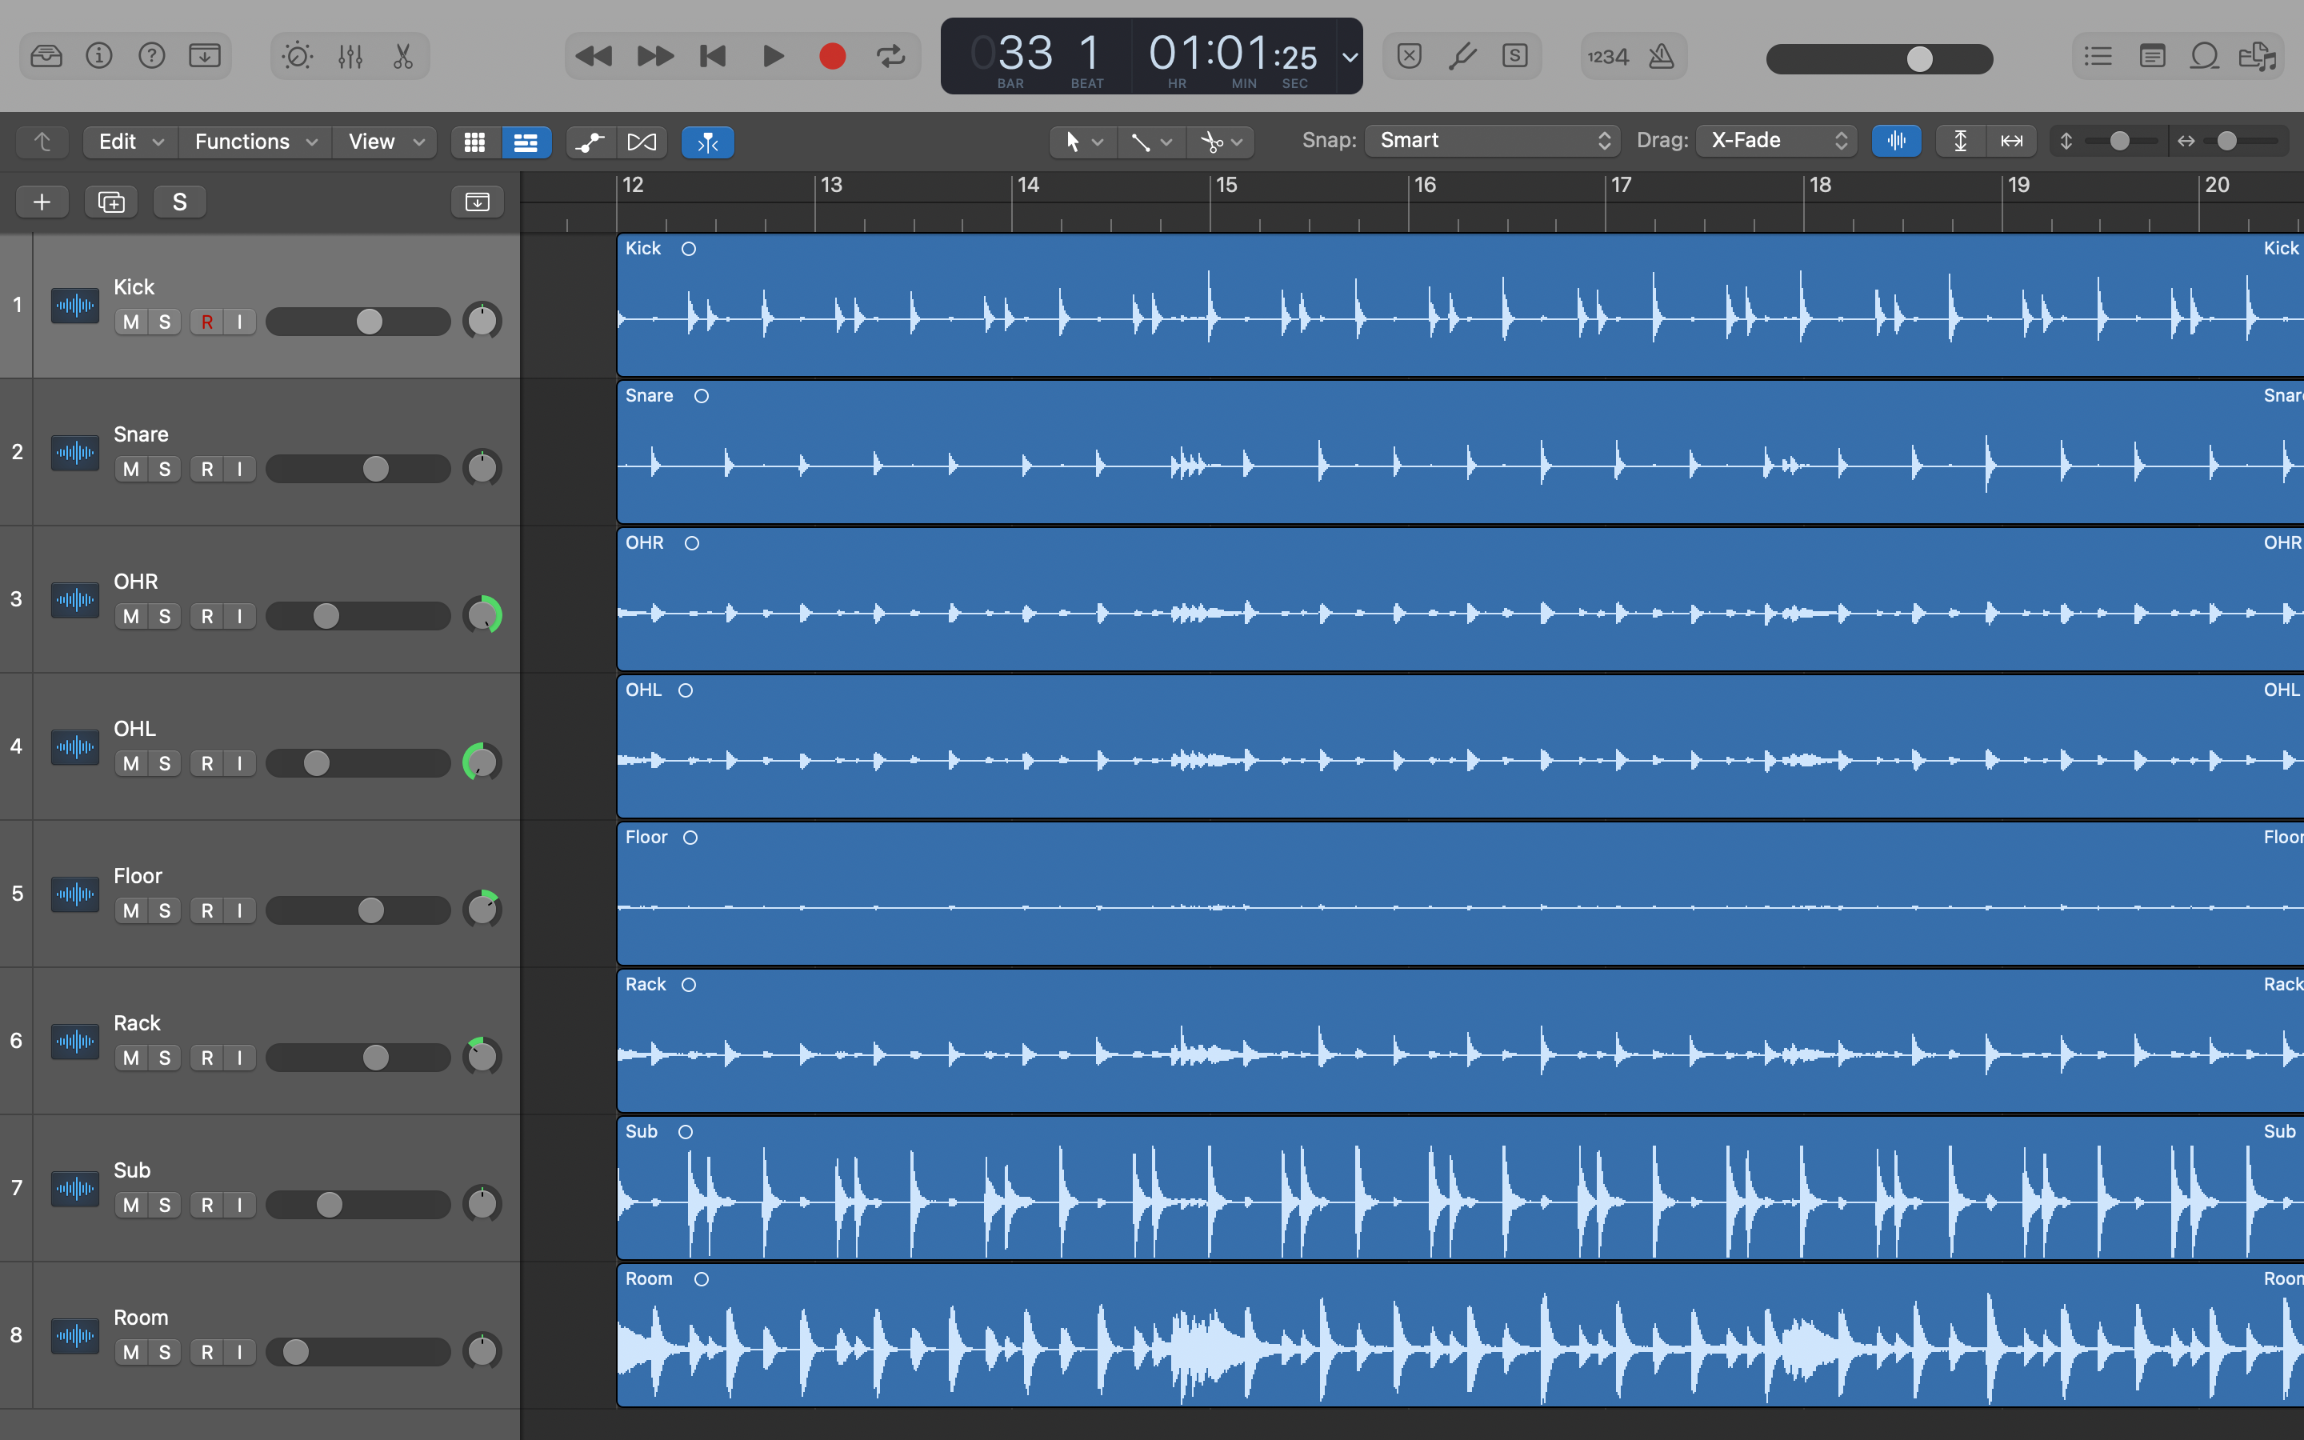Click the Record button in transport
Image resolution: width=2304 pixels, height=1440 pixels.
832,56
